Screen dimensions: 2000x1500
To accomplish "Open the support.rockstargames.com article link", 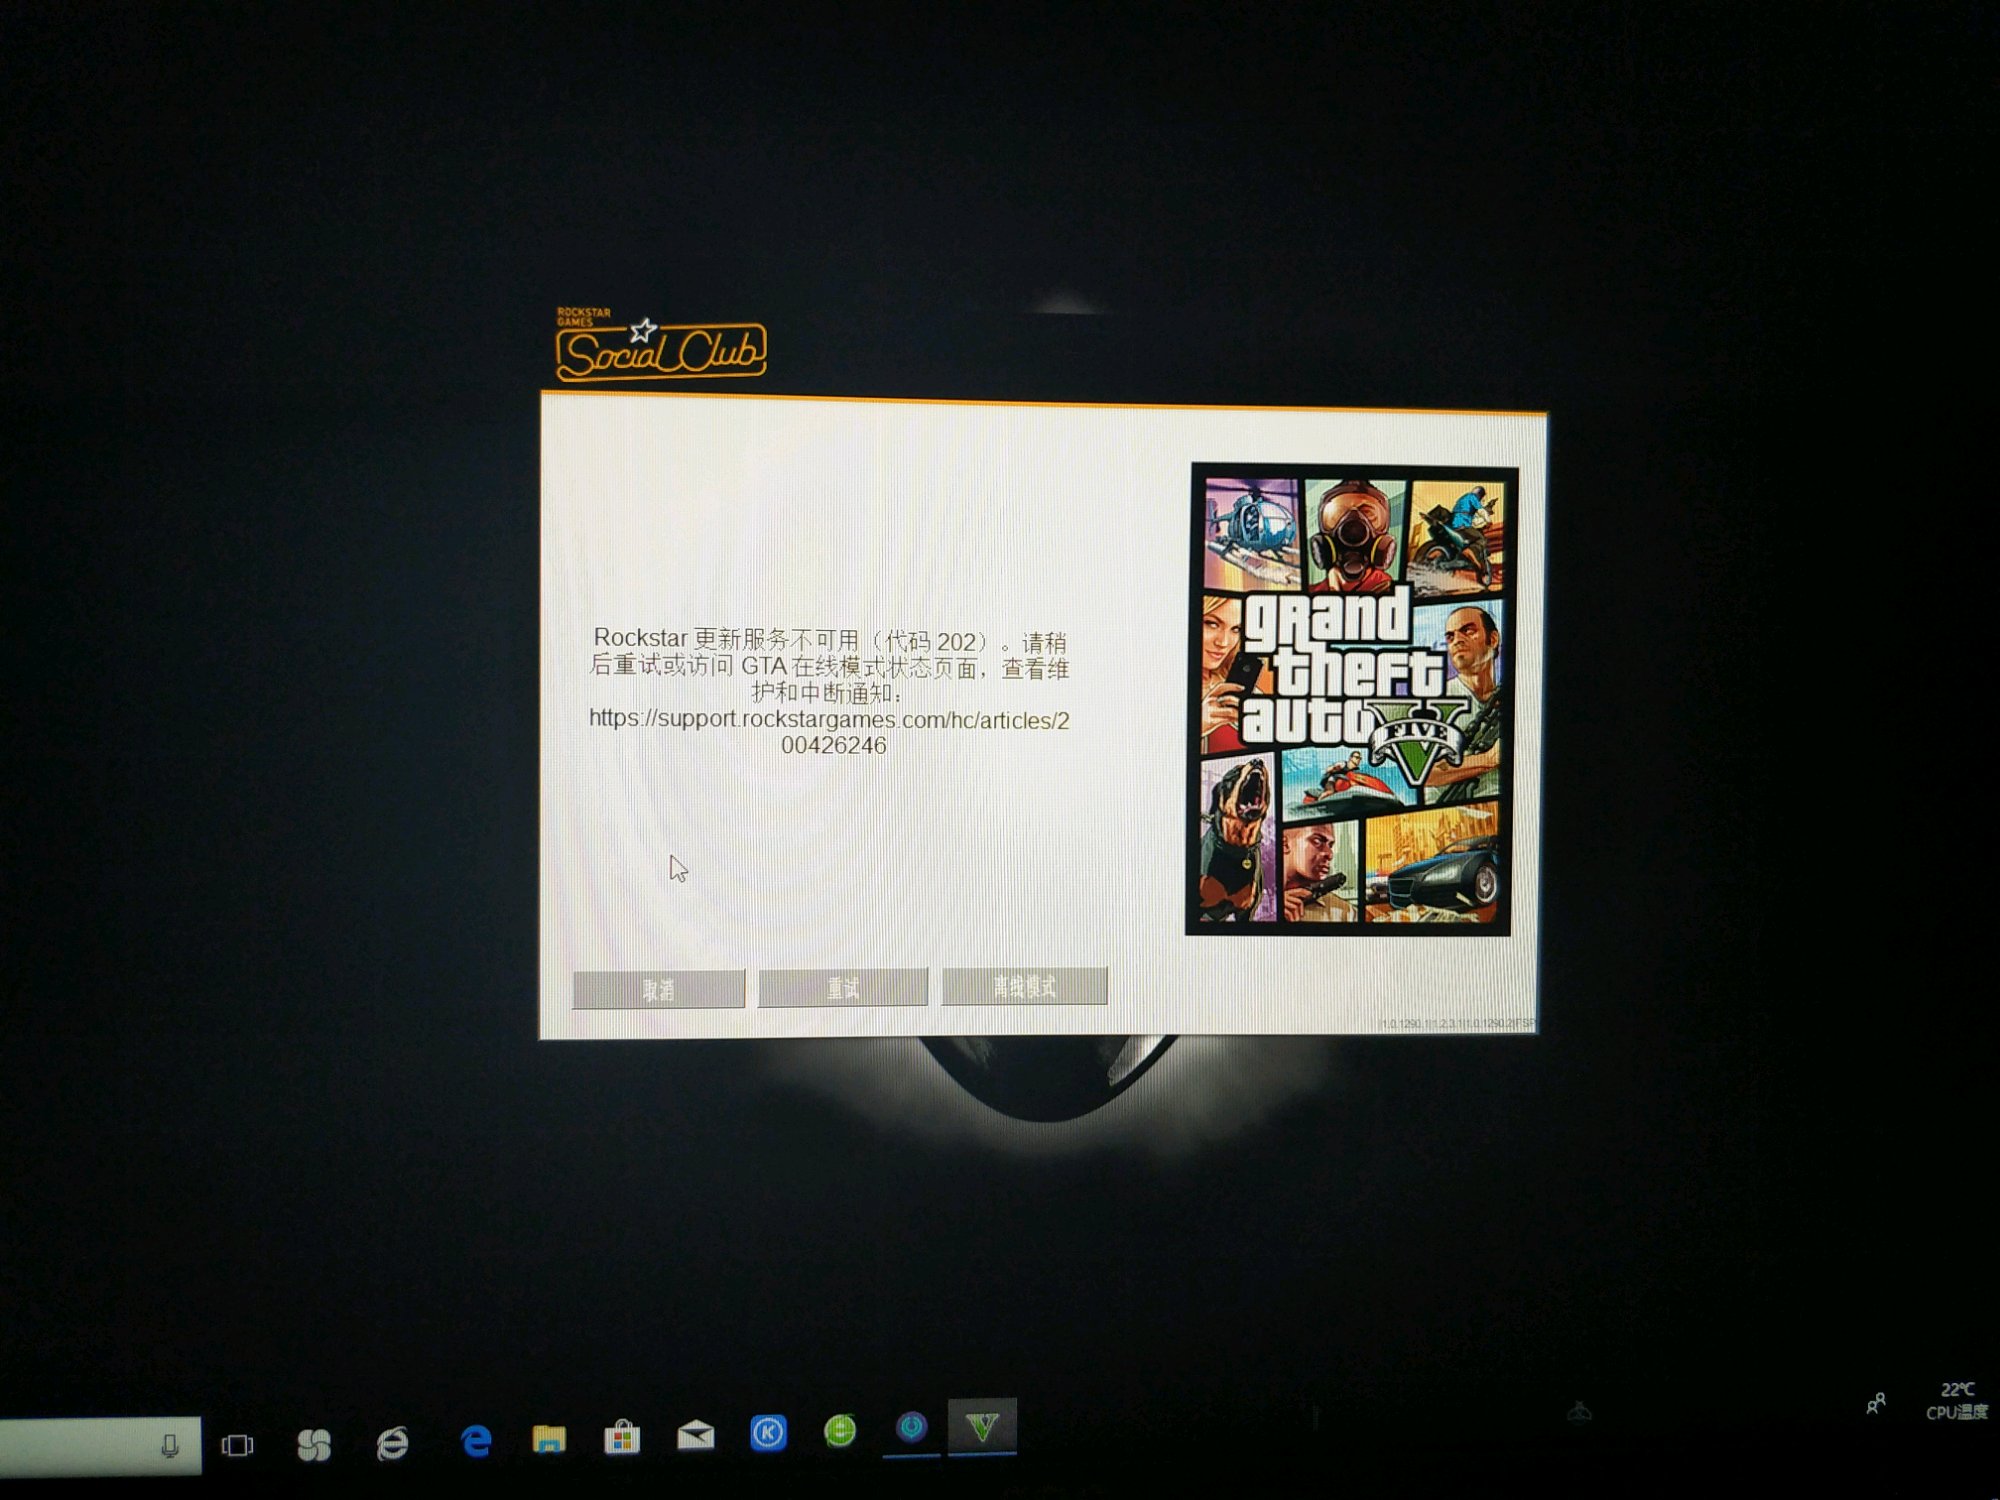I will 830,733.
